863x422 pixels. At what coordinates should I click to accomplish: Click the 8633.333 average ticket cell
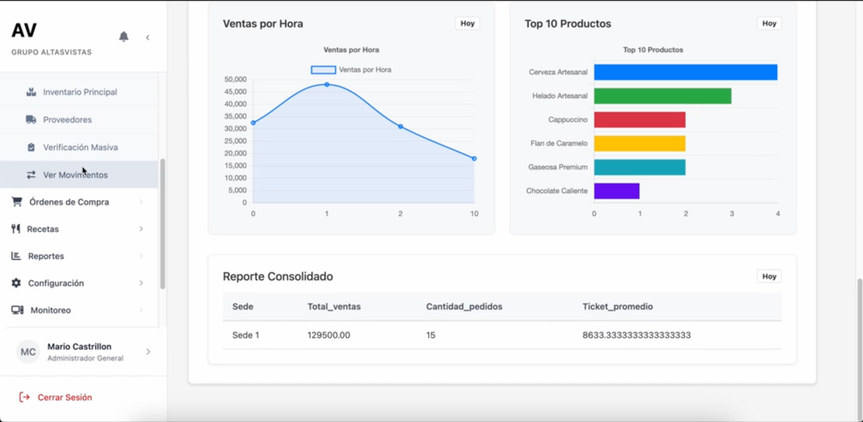coord(636,335)
